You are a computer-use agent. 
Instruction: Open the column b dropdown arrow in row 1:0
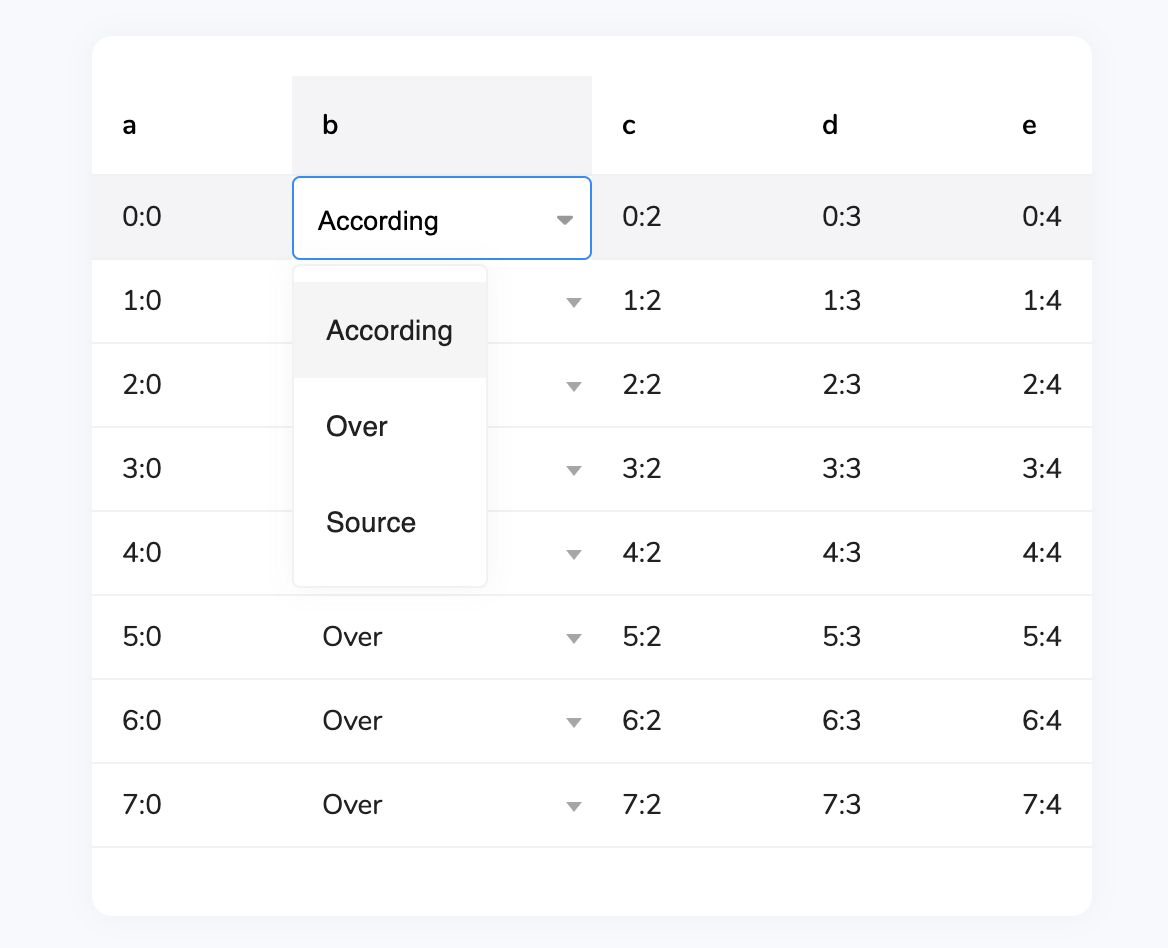573,302
